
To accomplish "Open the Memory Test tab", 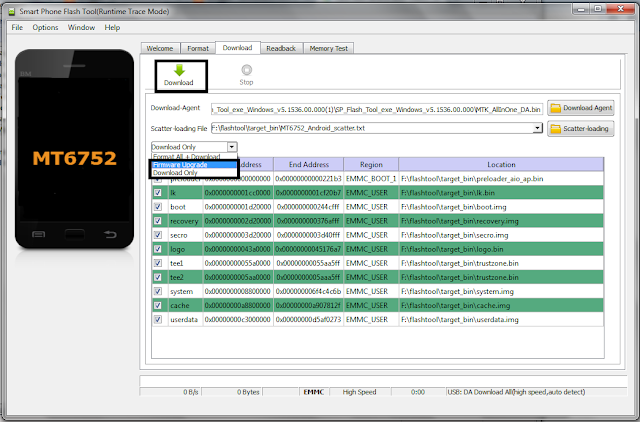I will [x=329, y=48].
